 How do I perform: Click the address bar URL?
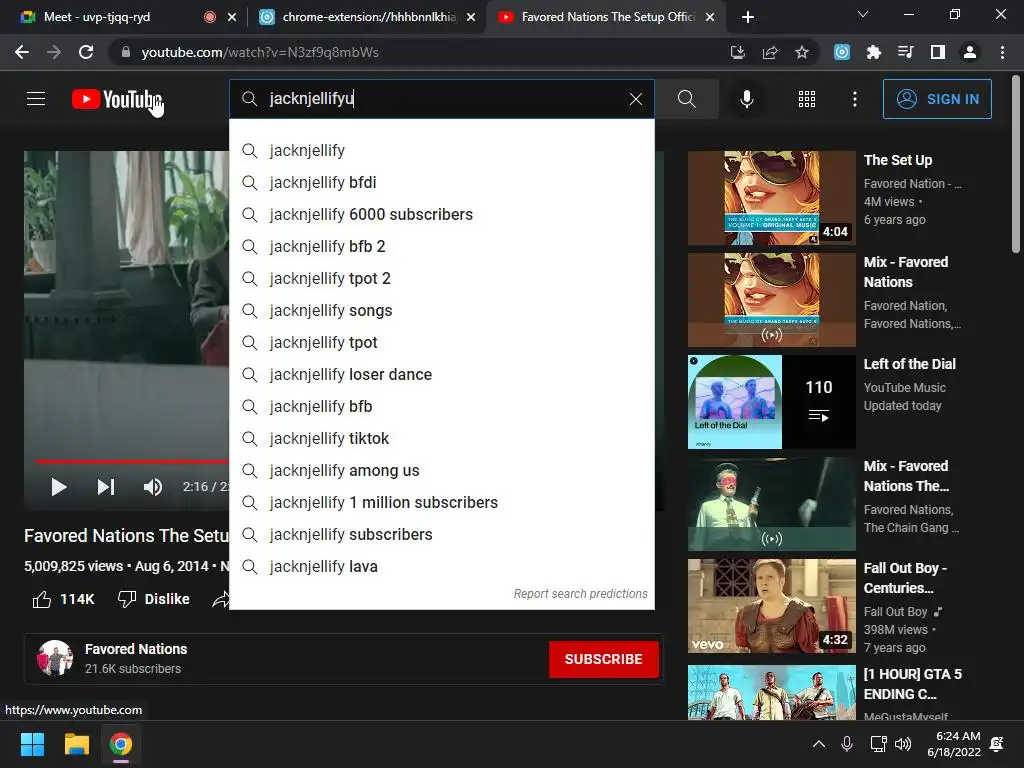[x=260, y=52]
